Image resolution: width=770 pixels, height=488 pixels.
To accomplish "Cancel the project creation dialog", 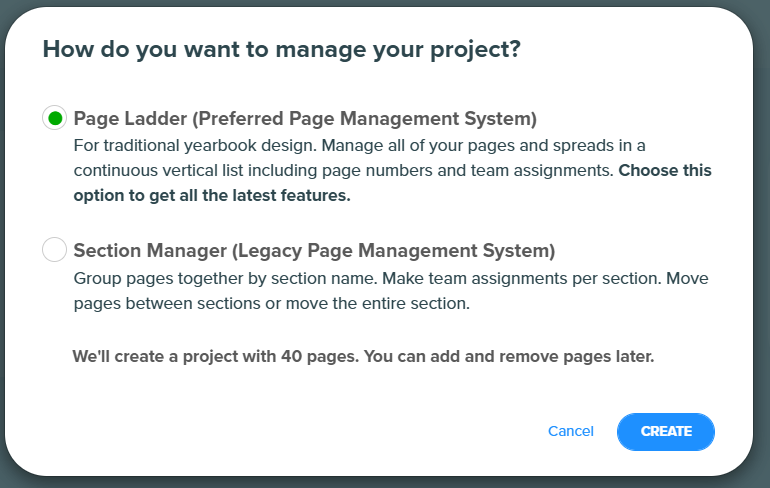I will pos(571,431).
